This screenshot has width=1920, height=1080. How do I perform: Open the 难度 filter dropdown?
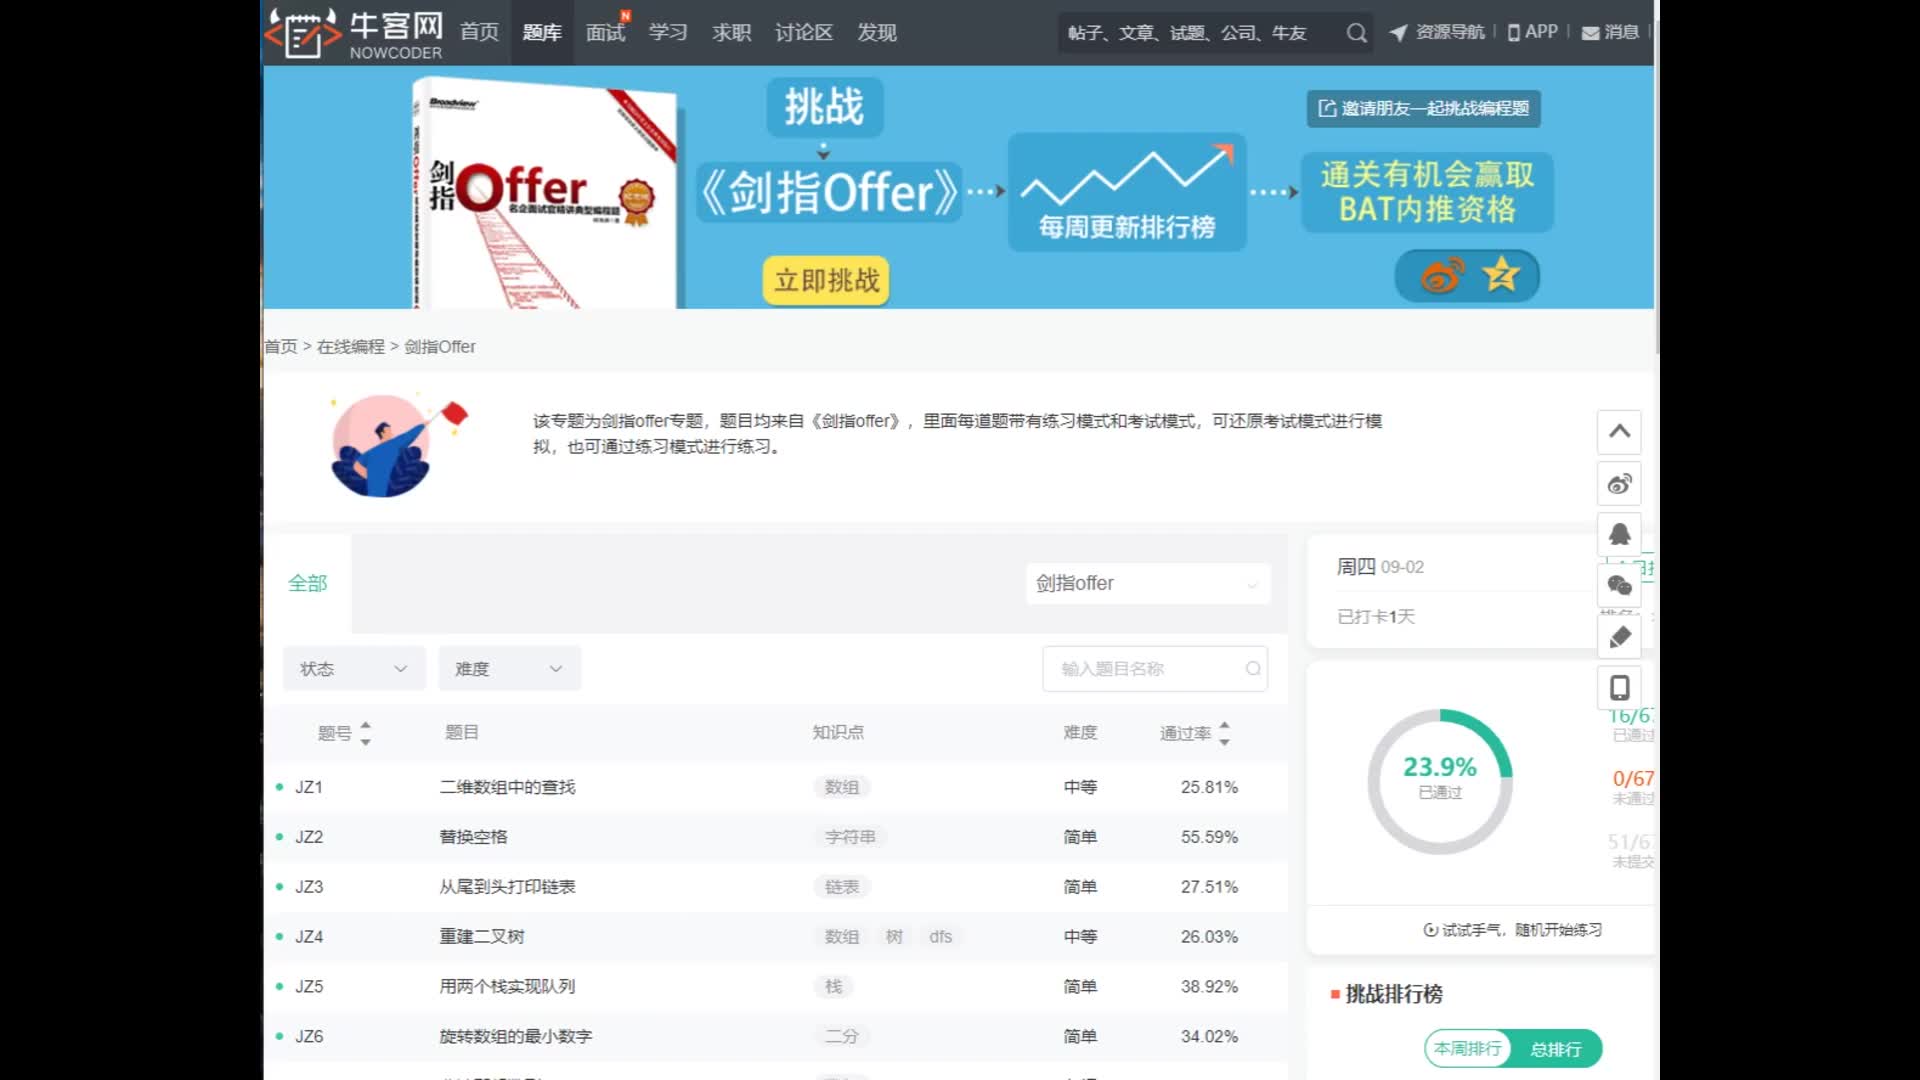(509, 669)
